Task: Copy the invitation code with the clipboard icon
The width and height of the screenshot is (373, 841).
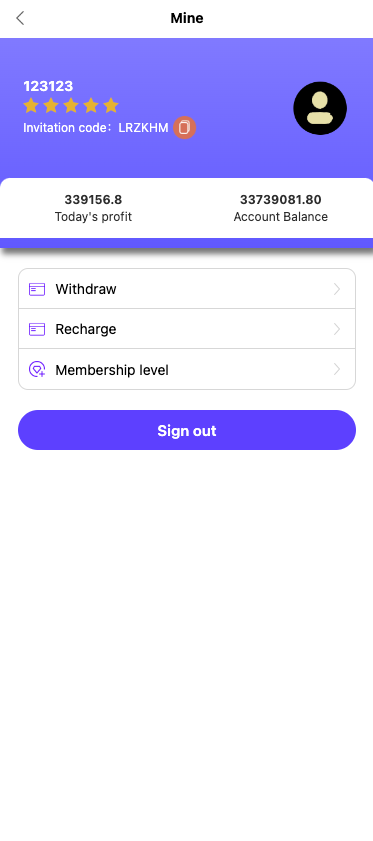Action: tap(185, 128)
